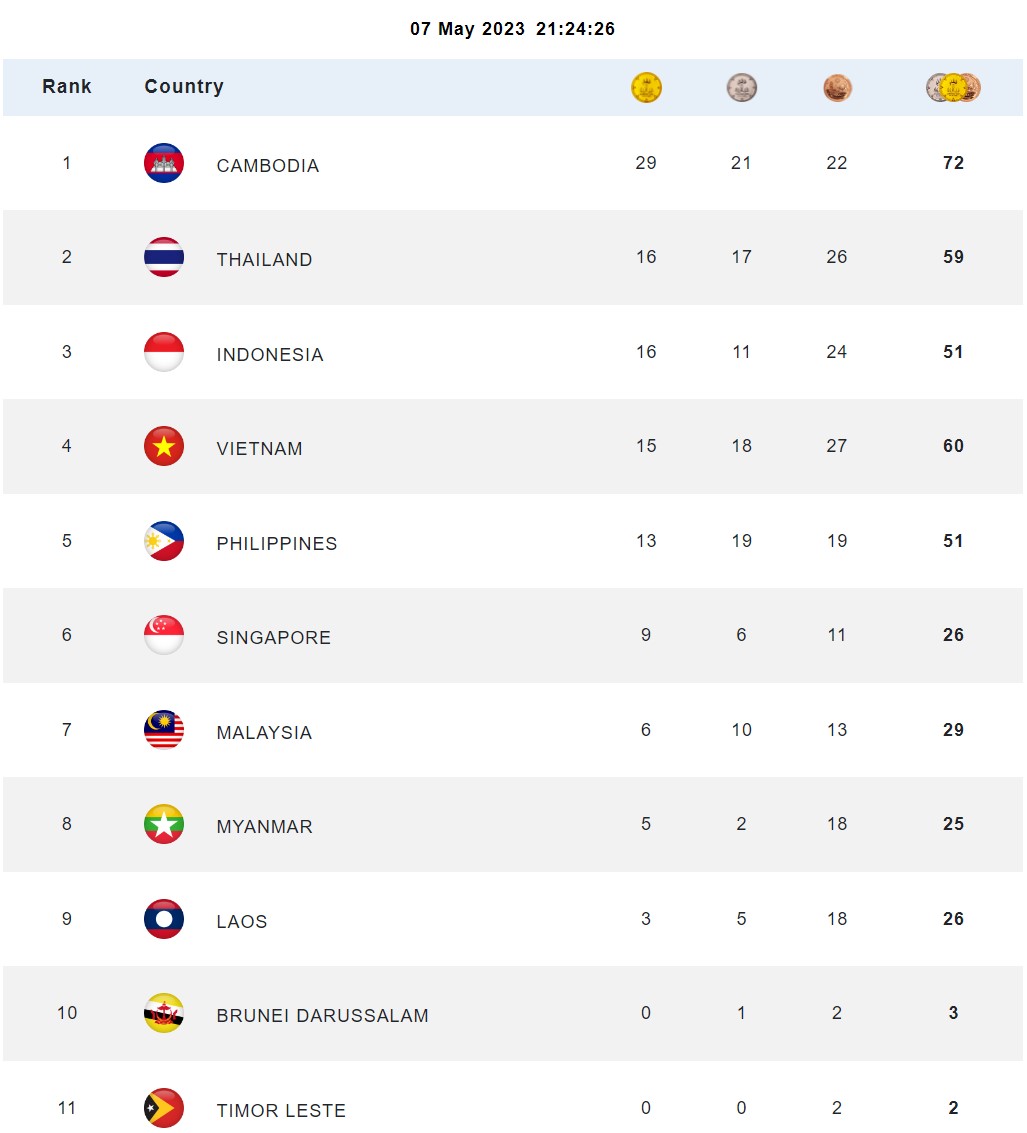Screen dimensions: 1027x1133
Task: Click Vietnam's total medal count 60
Action: 953,446
